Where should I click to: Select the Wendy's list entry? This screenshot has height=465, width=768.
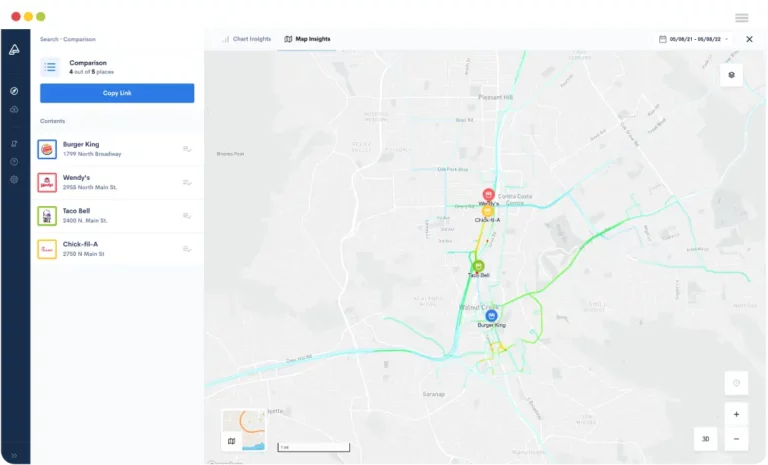tap(117, 182)
